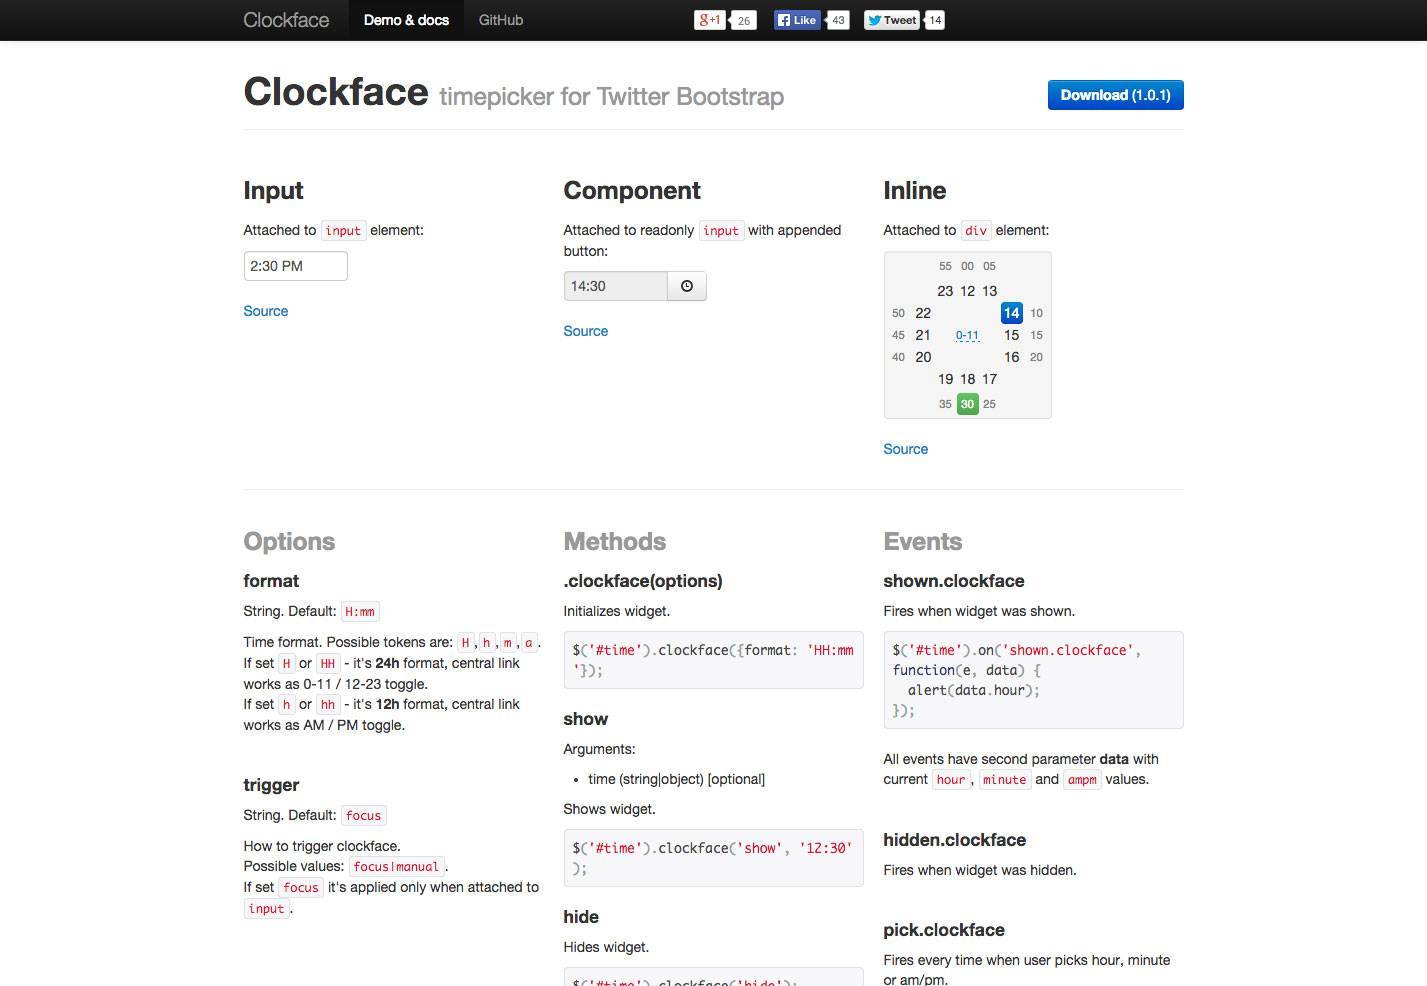
Task: Click the 'div' code token under Inline
Action: (x=976, y=231)
